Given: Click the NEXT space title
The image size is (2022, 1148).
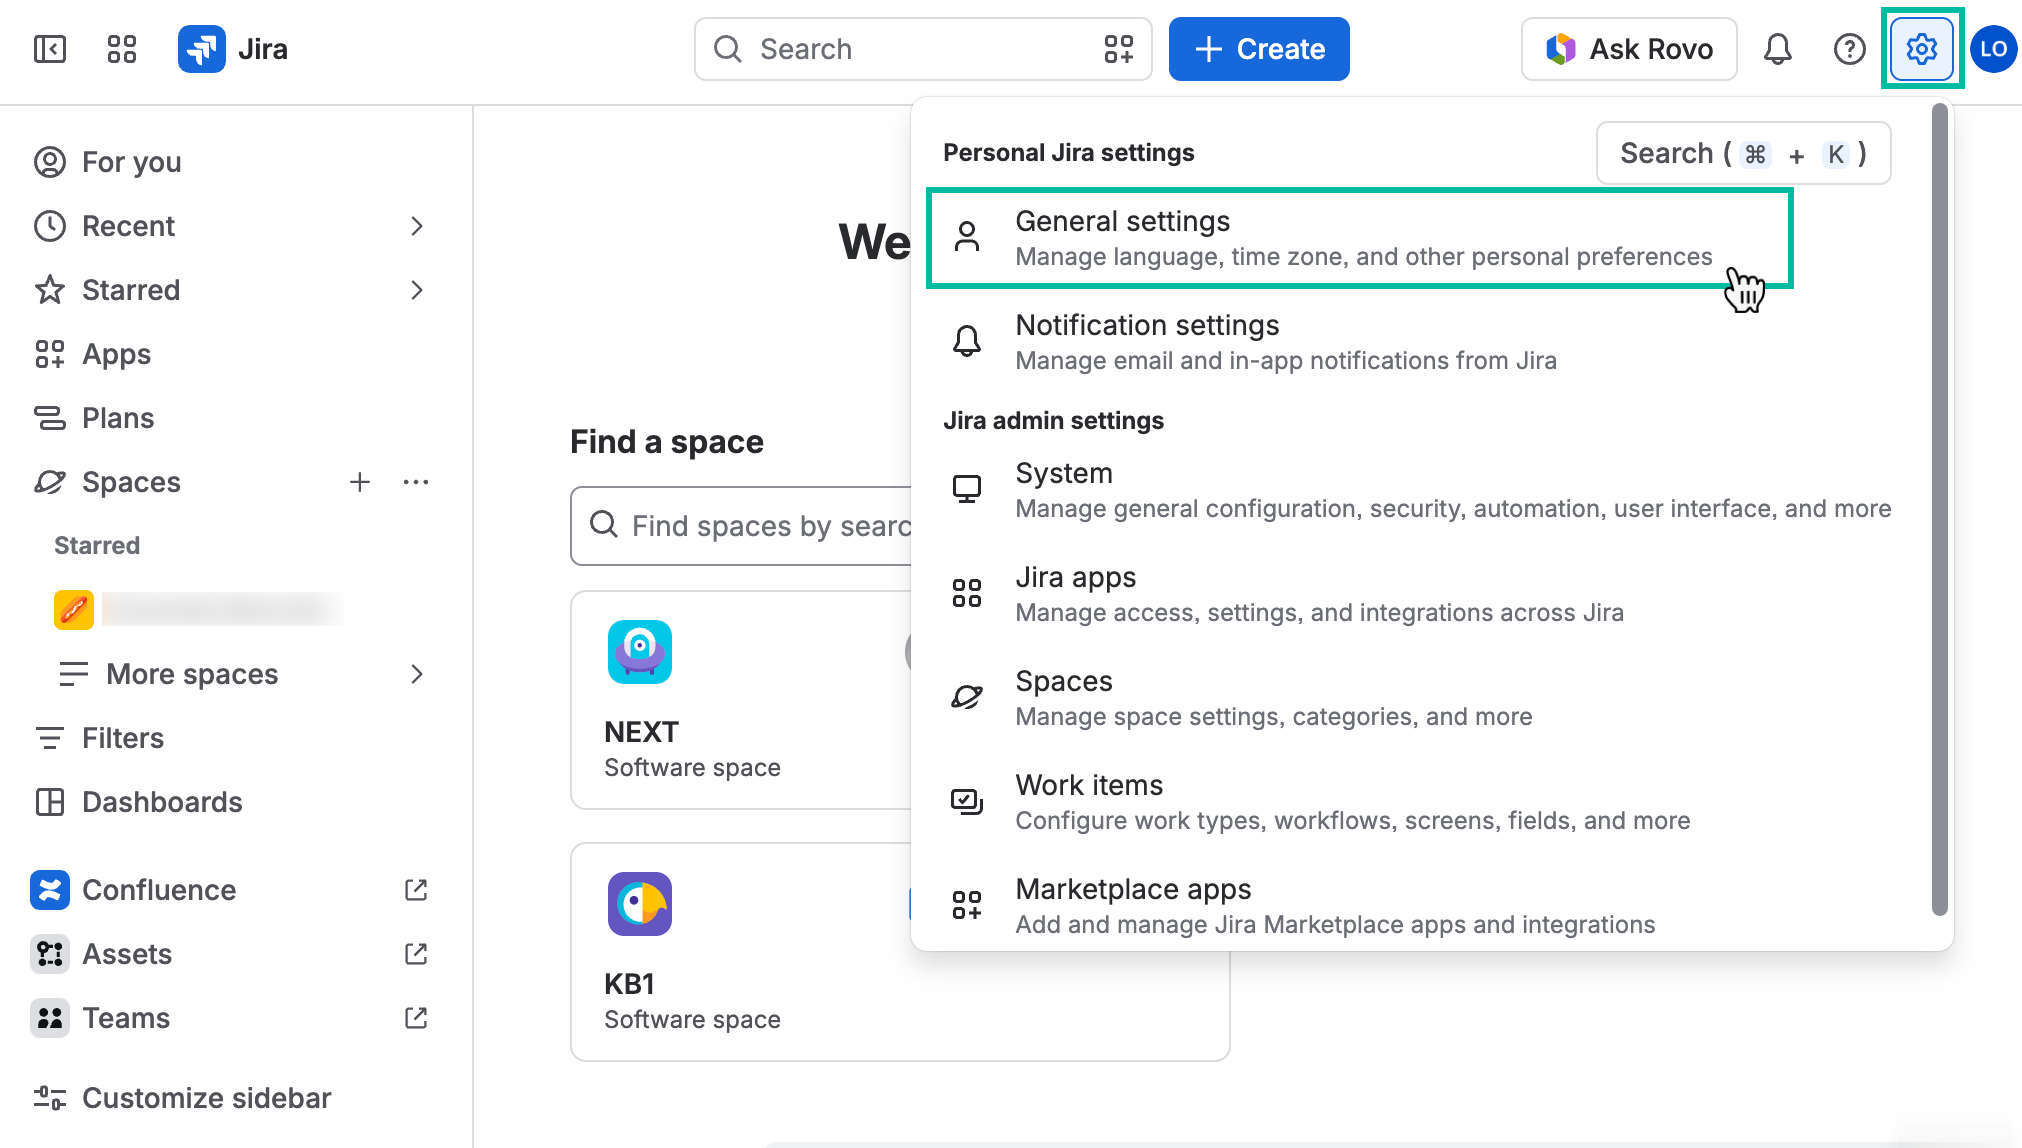Looking at the screenshot, I should [641, 732].
